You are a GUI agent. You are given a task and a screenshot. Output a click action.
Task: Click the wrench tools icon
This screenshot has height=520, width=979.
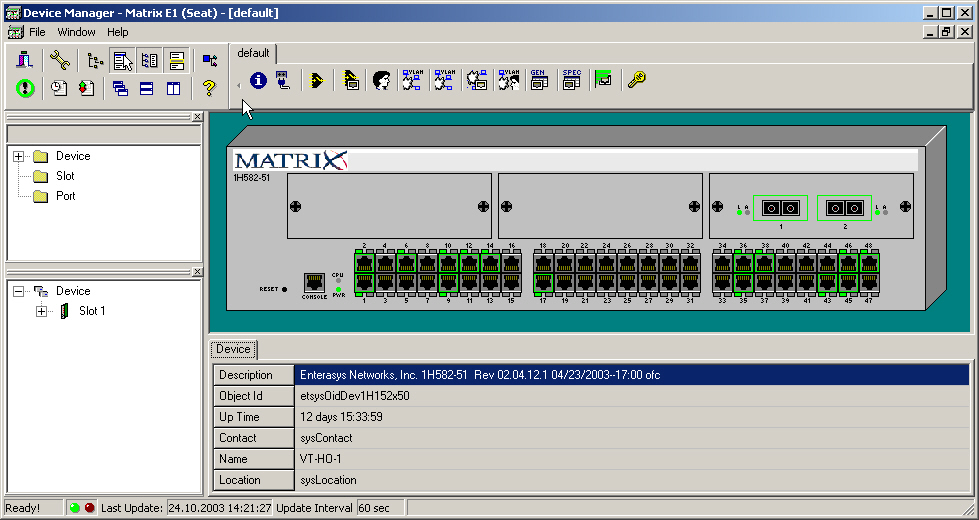[x=59, y=61]
